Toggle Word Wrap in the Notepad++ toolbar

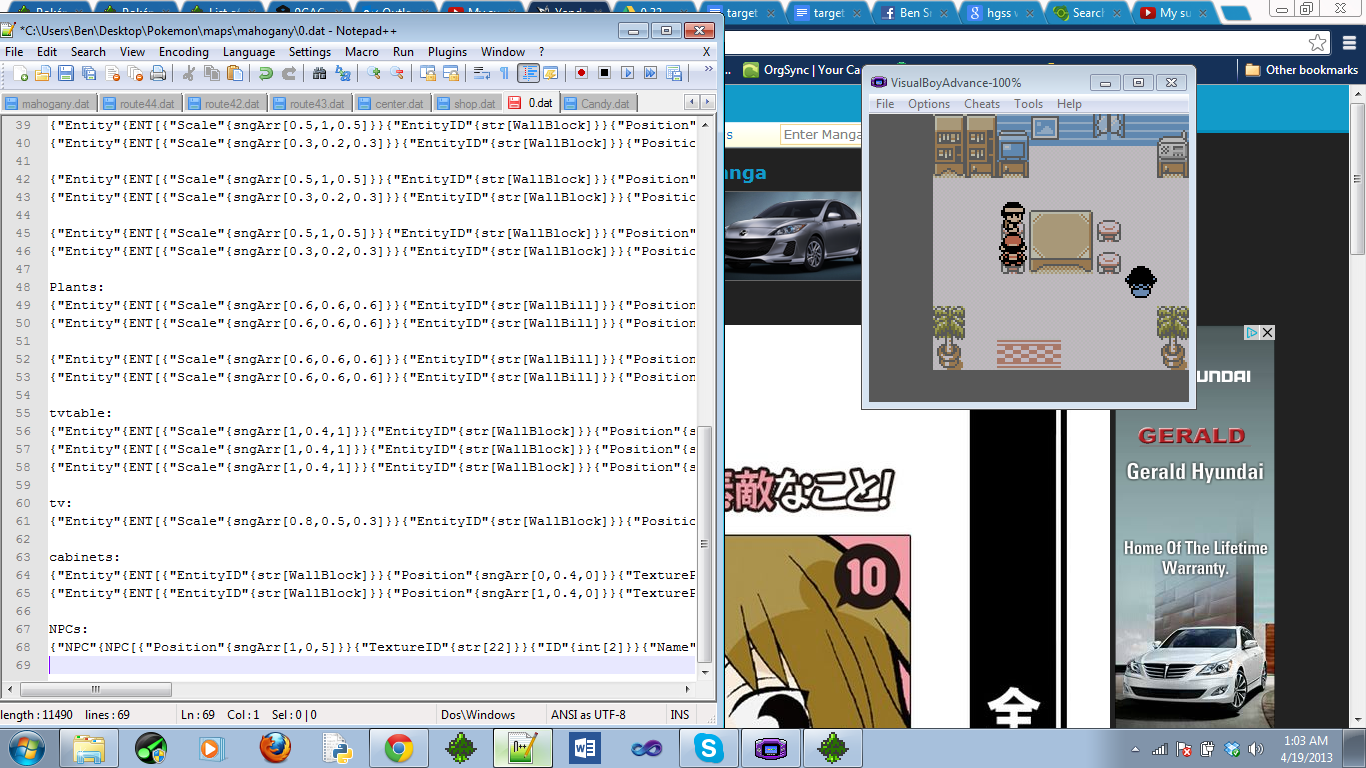point(481,73)
